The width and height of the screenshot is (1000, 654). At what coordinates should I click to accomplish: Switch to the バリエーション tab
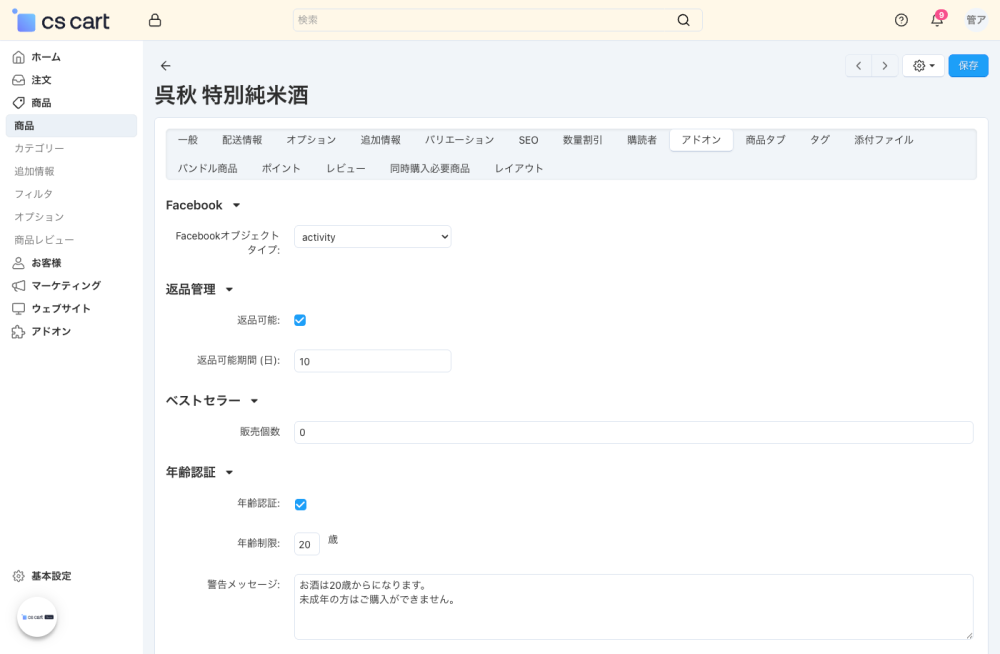click(459, 140)
